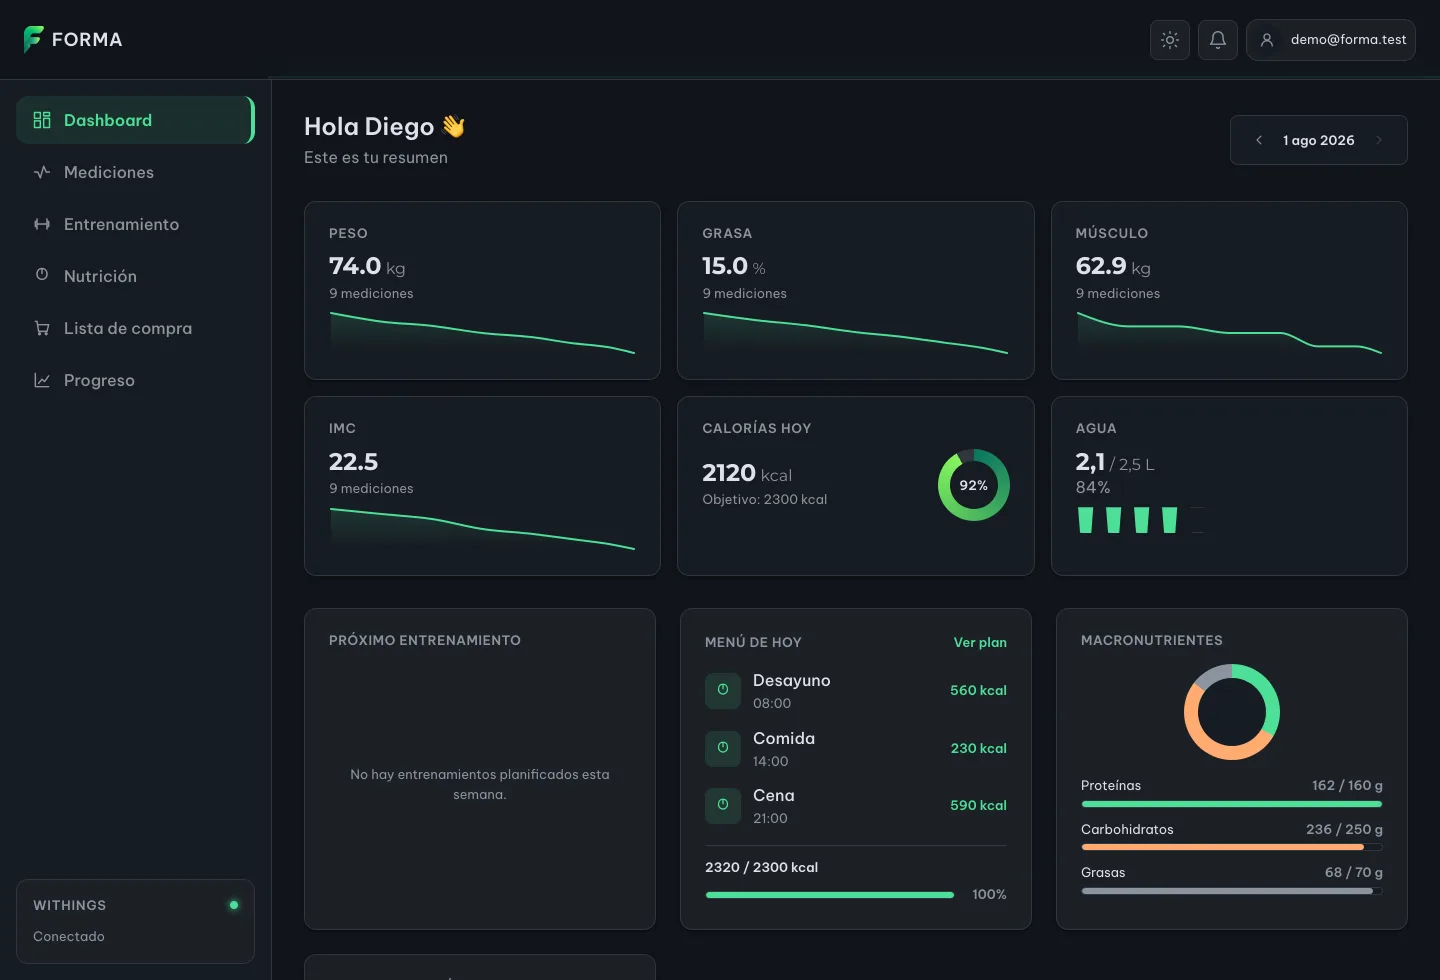
Task: Click the 230 kcal value
Action: click(x=978, y=748)
